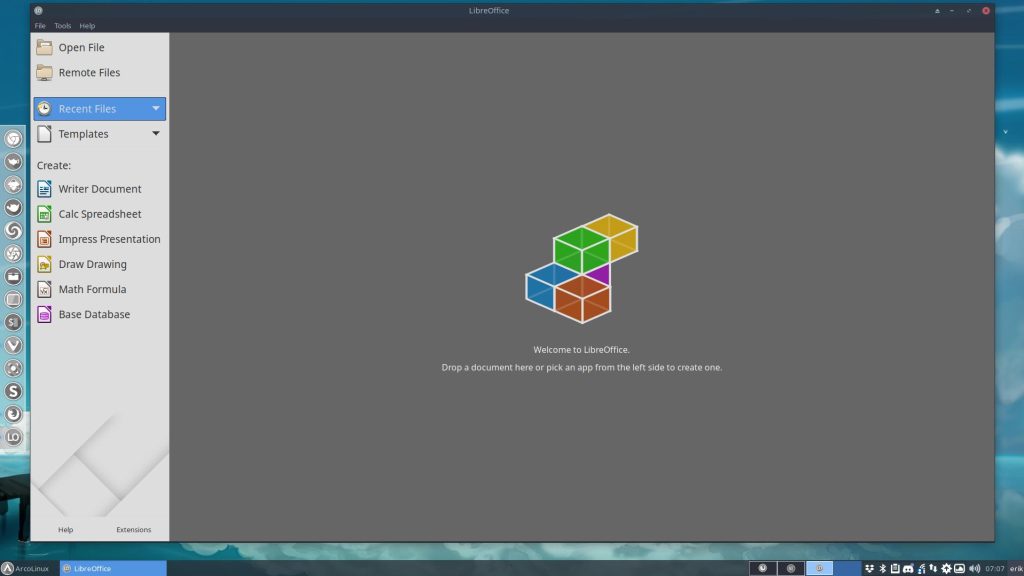Expand the Recent Files dropdown
Screen dimensions: 1024x576
point(156,108)
